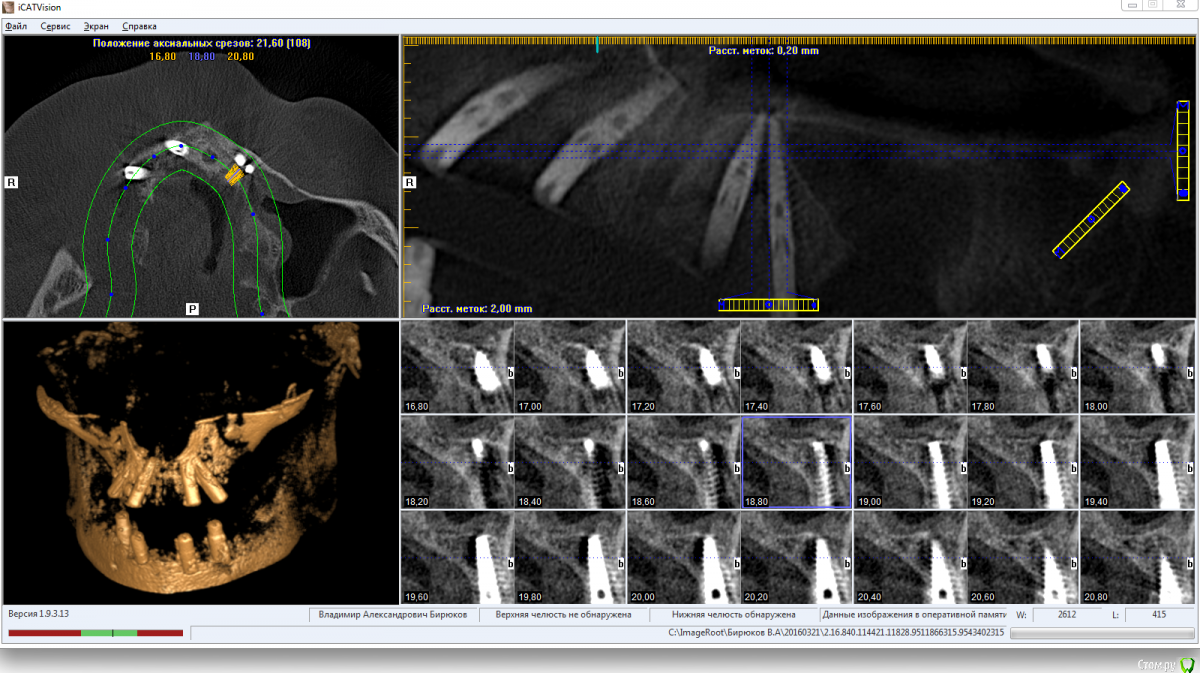Click the P orientation marker in axial view
The width and height of the screenshot is (1200, 673).
point(192,309)
